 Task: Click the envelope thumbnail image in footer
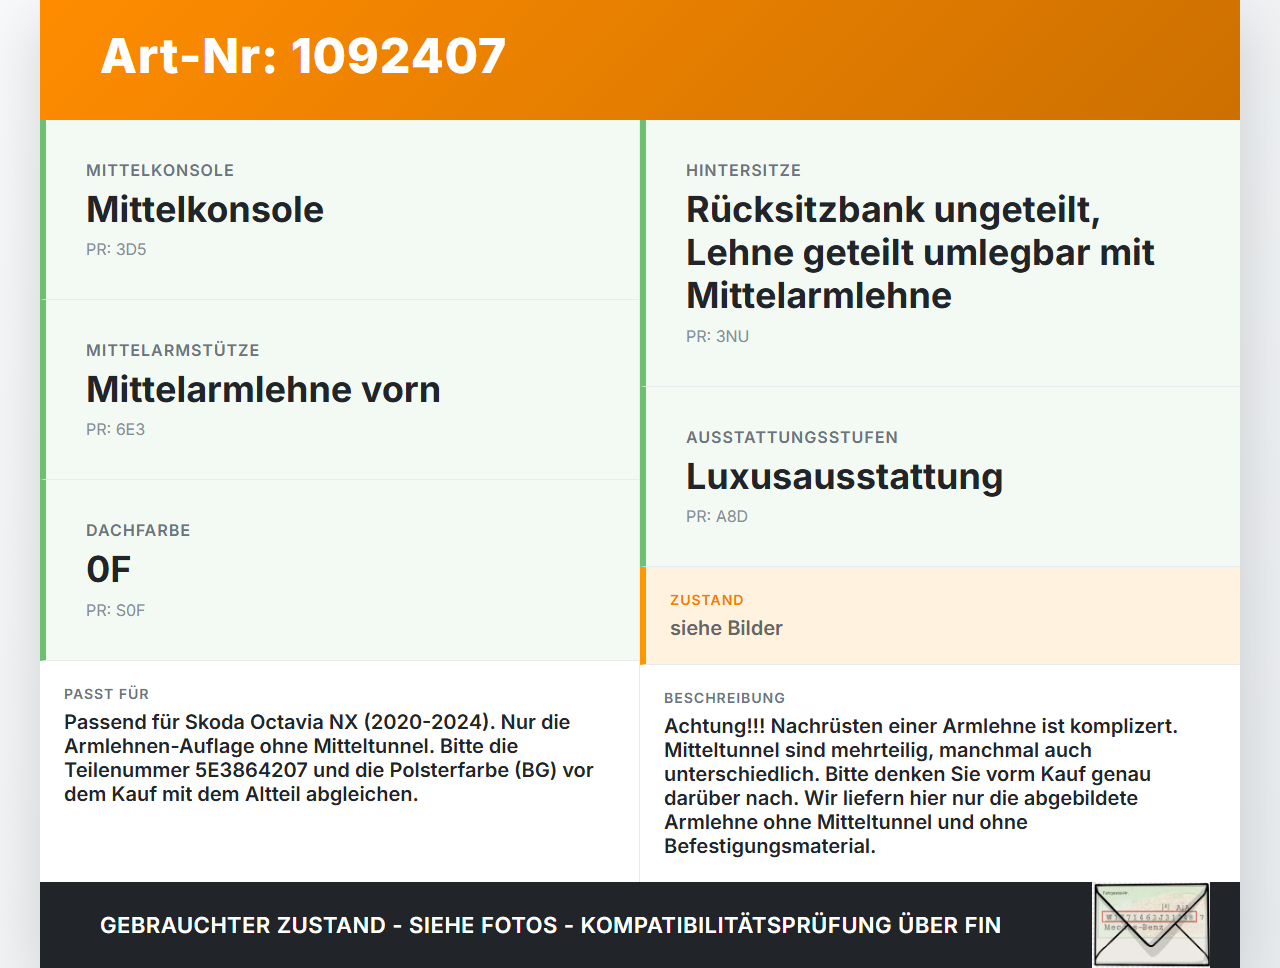click(x=1151, y=925)
